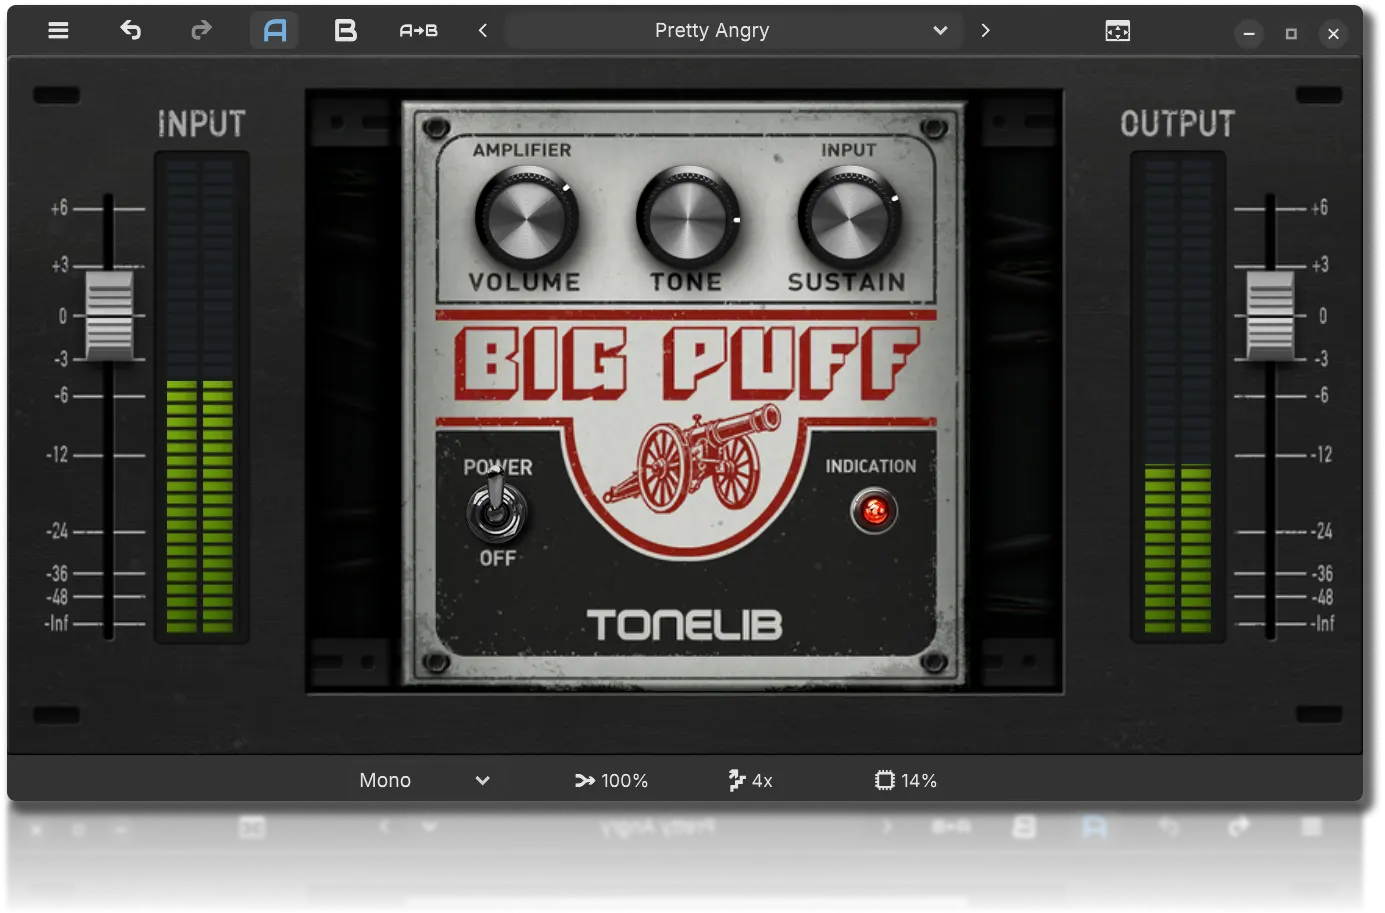Switch to preset slot B
Viewport: 1385px width, 913px height.
[x=345, y=30]
